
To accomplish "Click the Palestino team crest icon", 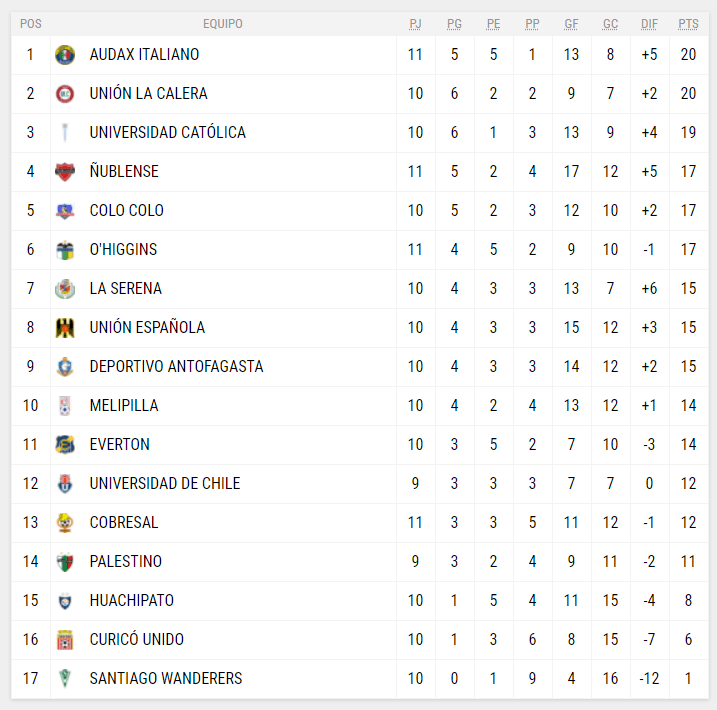I will coord(65,562).
